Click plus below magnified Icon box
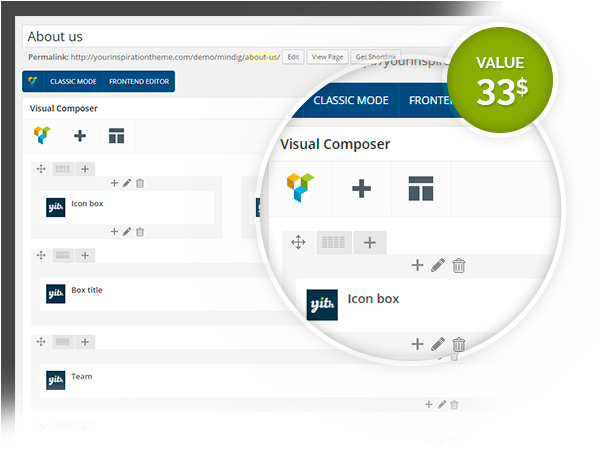600x461 pixels. pos(417,344)
